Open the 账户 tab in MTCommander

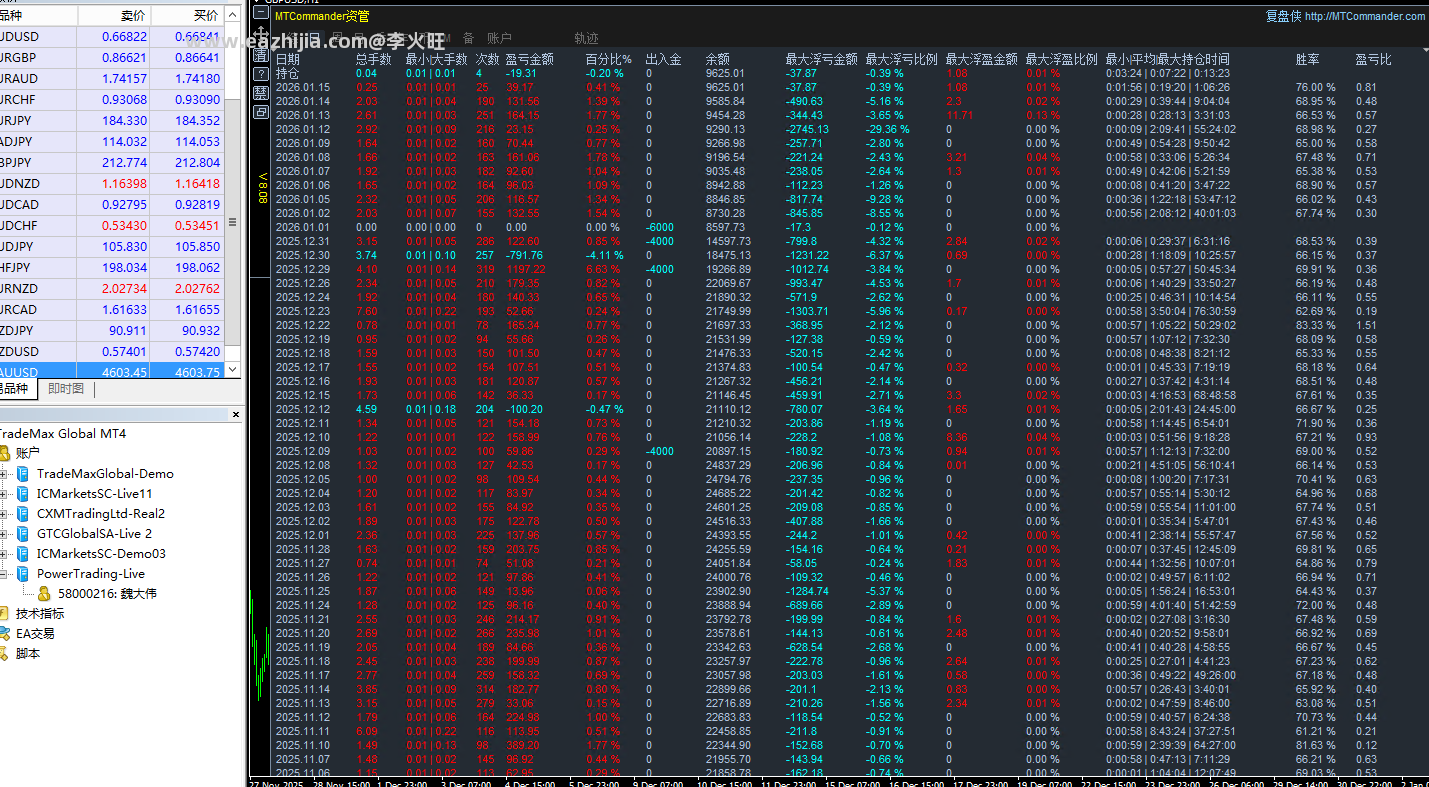click(x=499, y=38)
